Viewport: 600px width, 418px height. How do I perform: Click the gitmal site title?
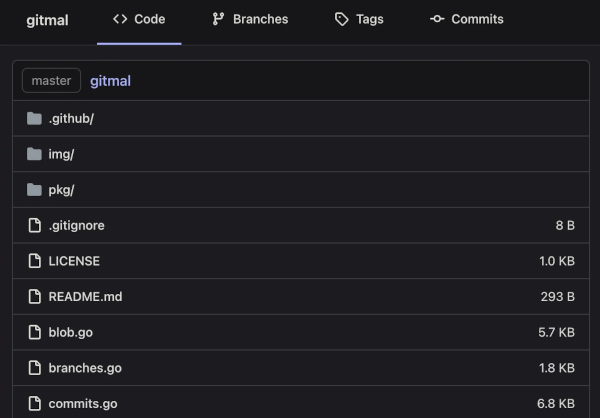[x=47, y=20]
